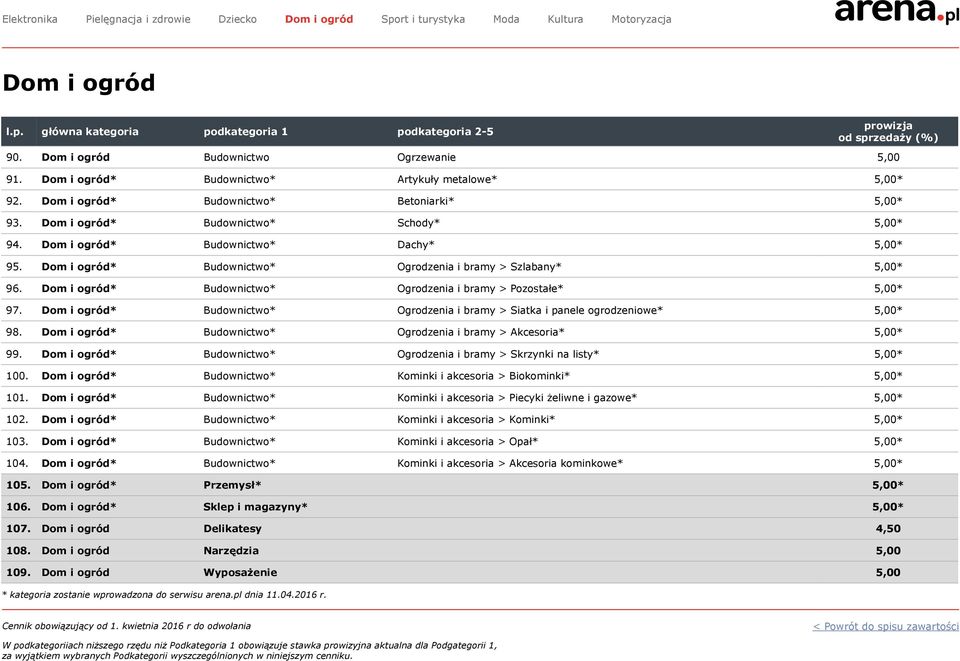The width and height of the screenshot is (960, 661).
Task: Click row number 100.
Action: point(17,376)
